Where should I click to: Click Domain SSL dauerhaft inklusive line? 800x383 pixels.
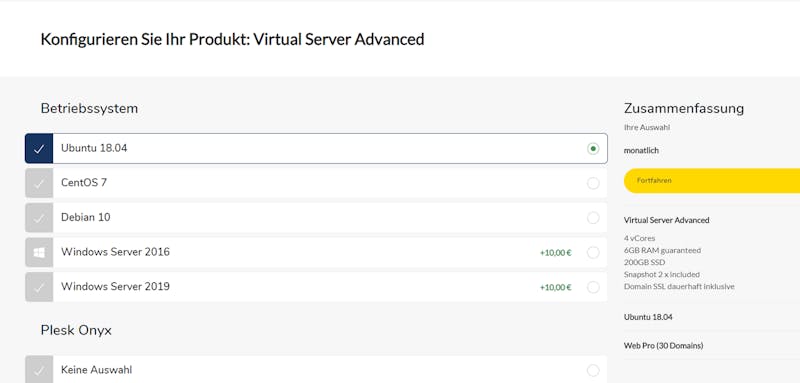[679, 287]
